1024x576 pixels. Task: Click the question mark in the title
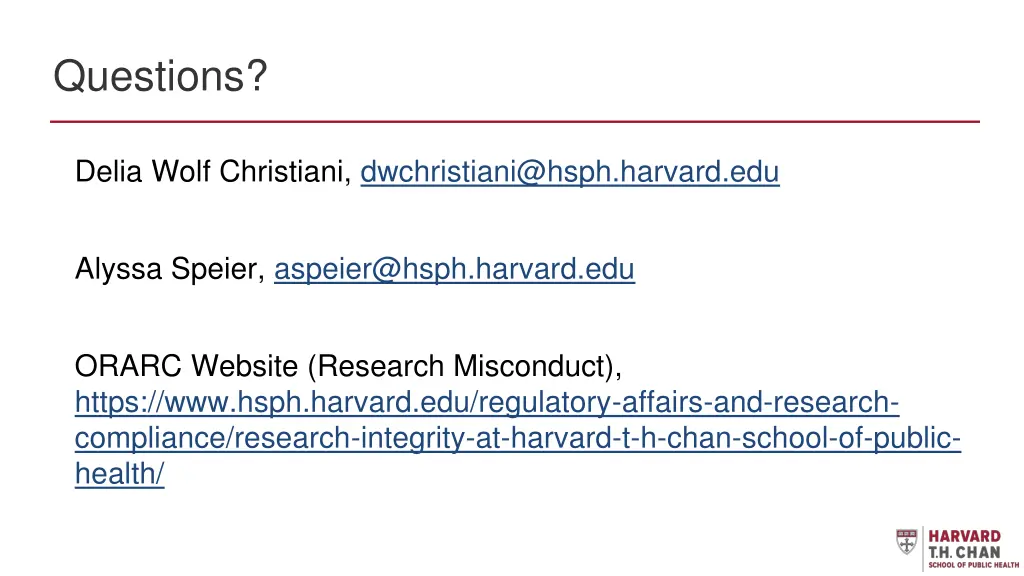point(259,76)
